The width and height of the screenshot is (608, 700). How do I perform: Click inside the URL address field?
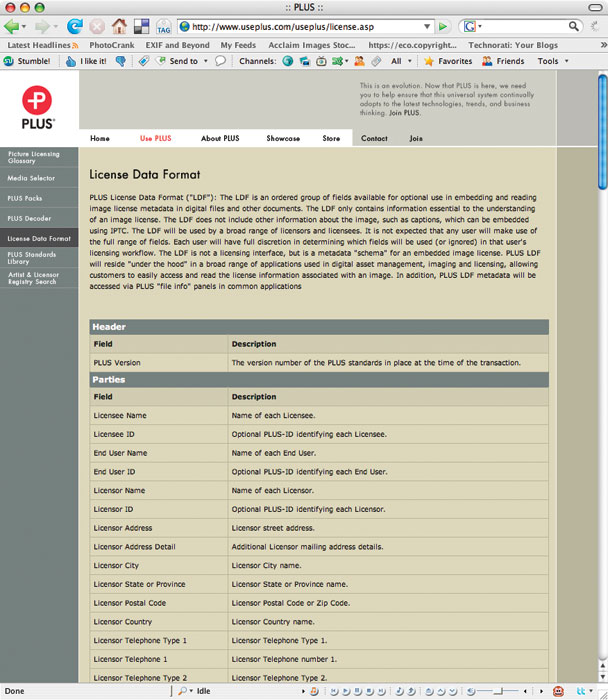pos(306,27)
